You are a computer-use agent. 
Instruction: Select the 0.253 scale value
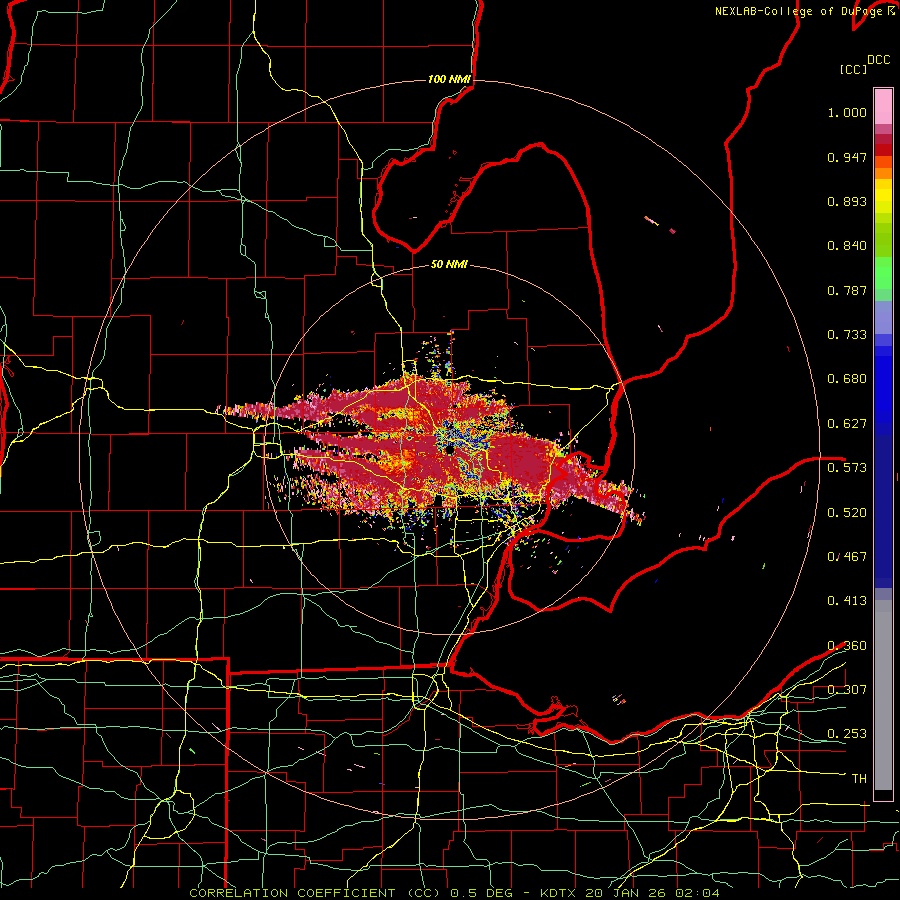coord(847,734)
